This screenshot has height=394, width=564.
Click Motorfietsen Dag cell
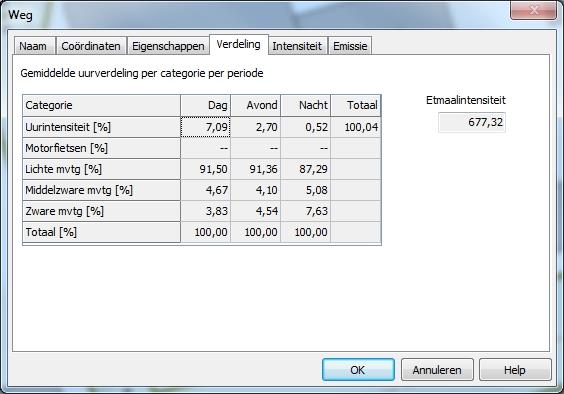(x=205, y=148)
